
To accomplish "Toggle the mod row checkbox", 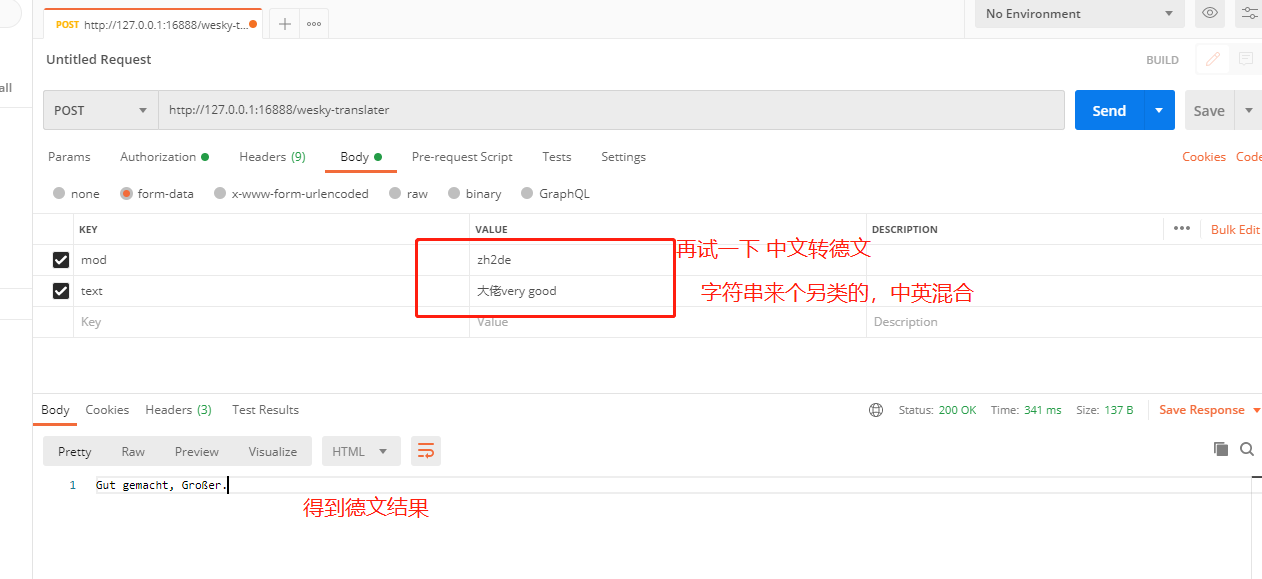I will [60, 260].
